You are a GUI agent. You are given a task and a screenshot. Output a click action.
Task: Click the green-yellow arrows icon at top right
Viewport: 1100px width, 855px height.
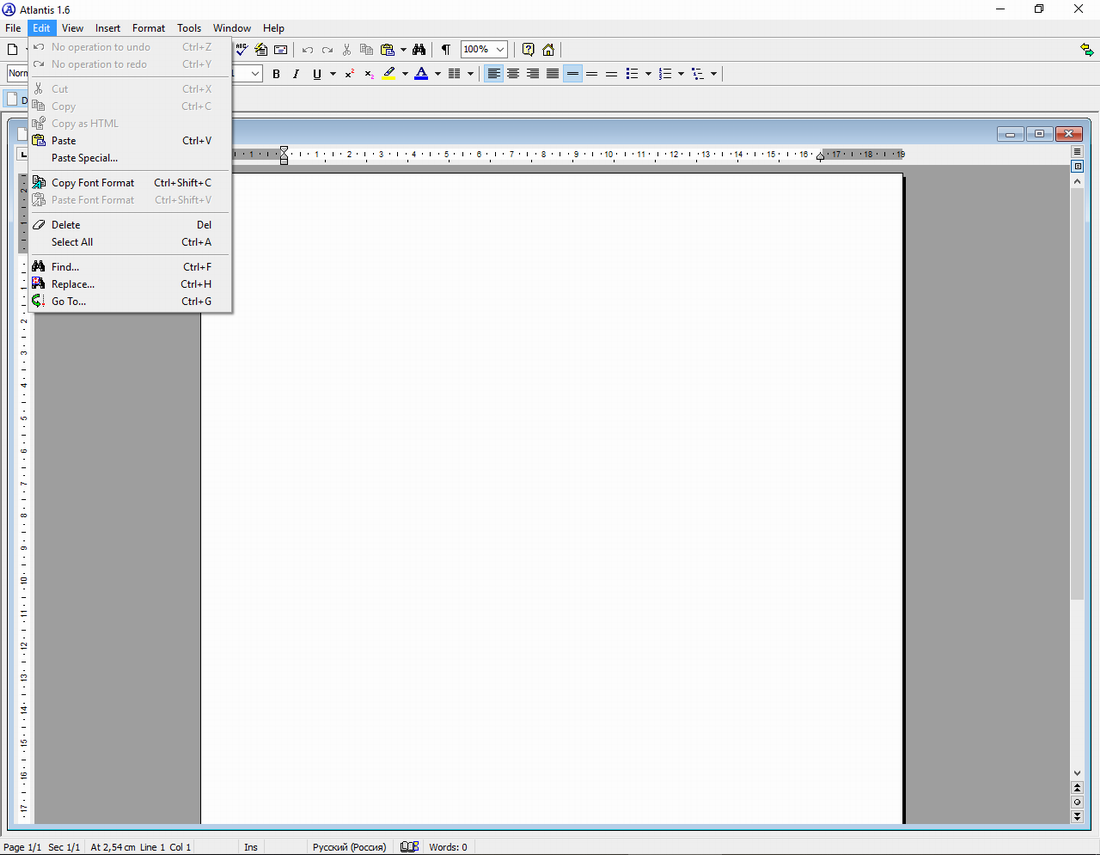coord(1087,49)
